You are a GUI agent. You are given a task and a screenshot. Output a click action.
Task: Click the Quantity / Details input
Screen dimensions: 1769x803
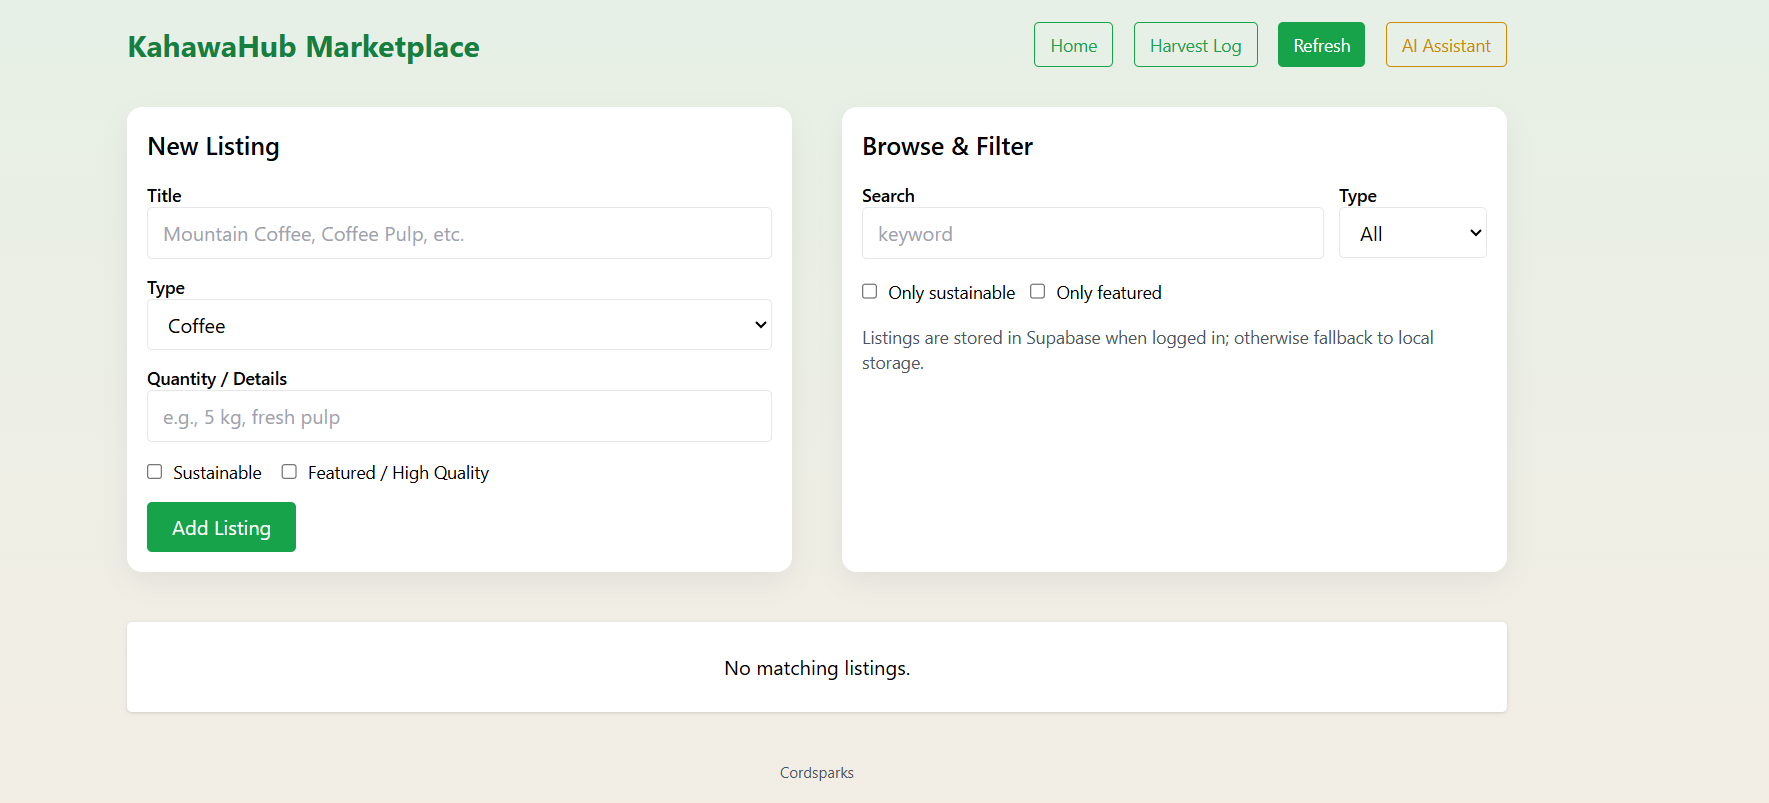point(459,416)
